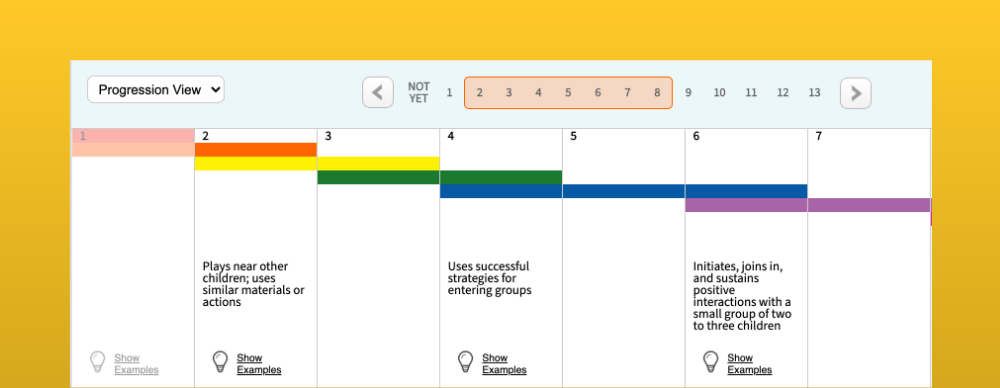Click the next levels arrow button
Screen dimensions: 1000x388
click(855, 93)
